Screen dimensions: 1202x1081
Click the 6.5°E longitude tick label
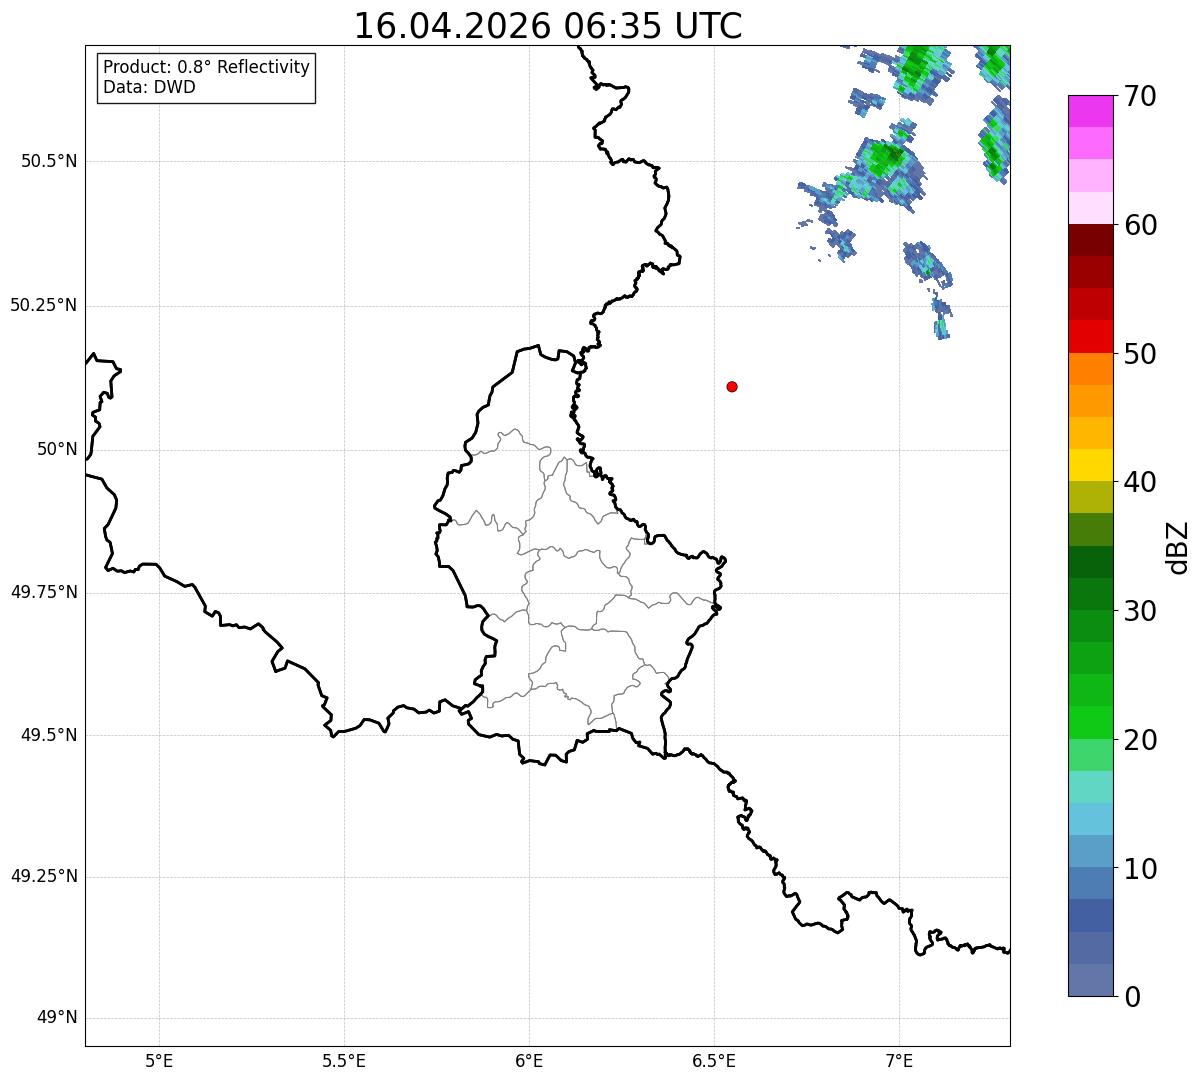point(714,1060)
